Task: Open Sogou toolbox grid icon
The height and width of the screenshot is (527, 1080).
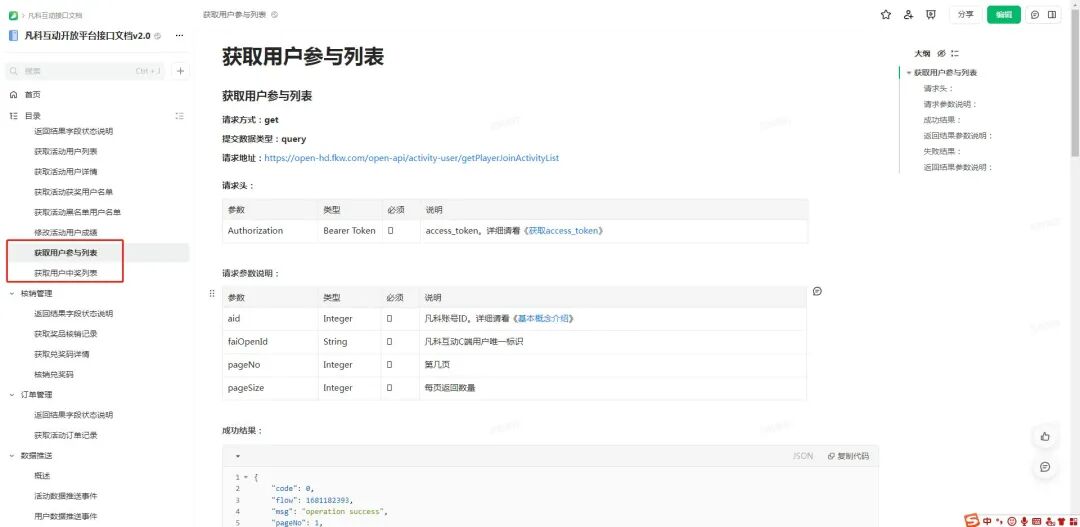Action: tap(1074, 521)
